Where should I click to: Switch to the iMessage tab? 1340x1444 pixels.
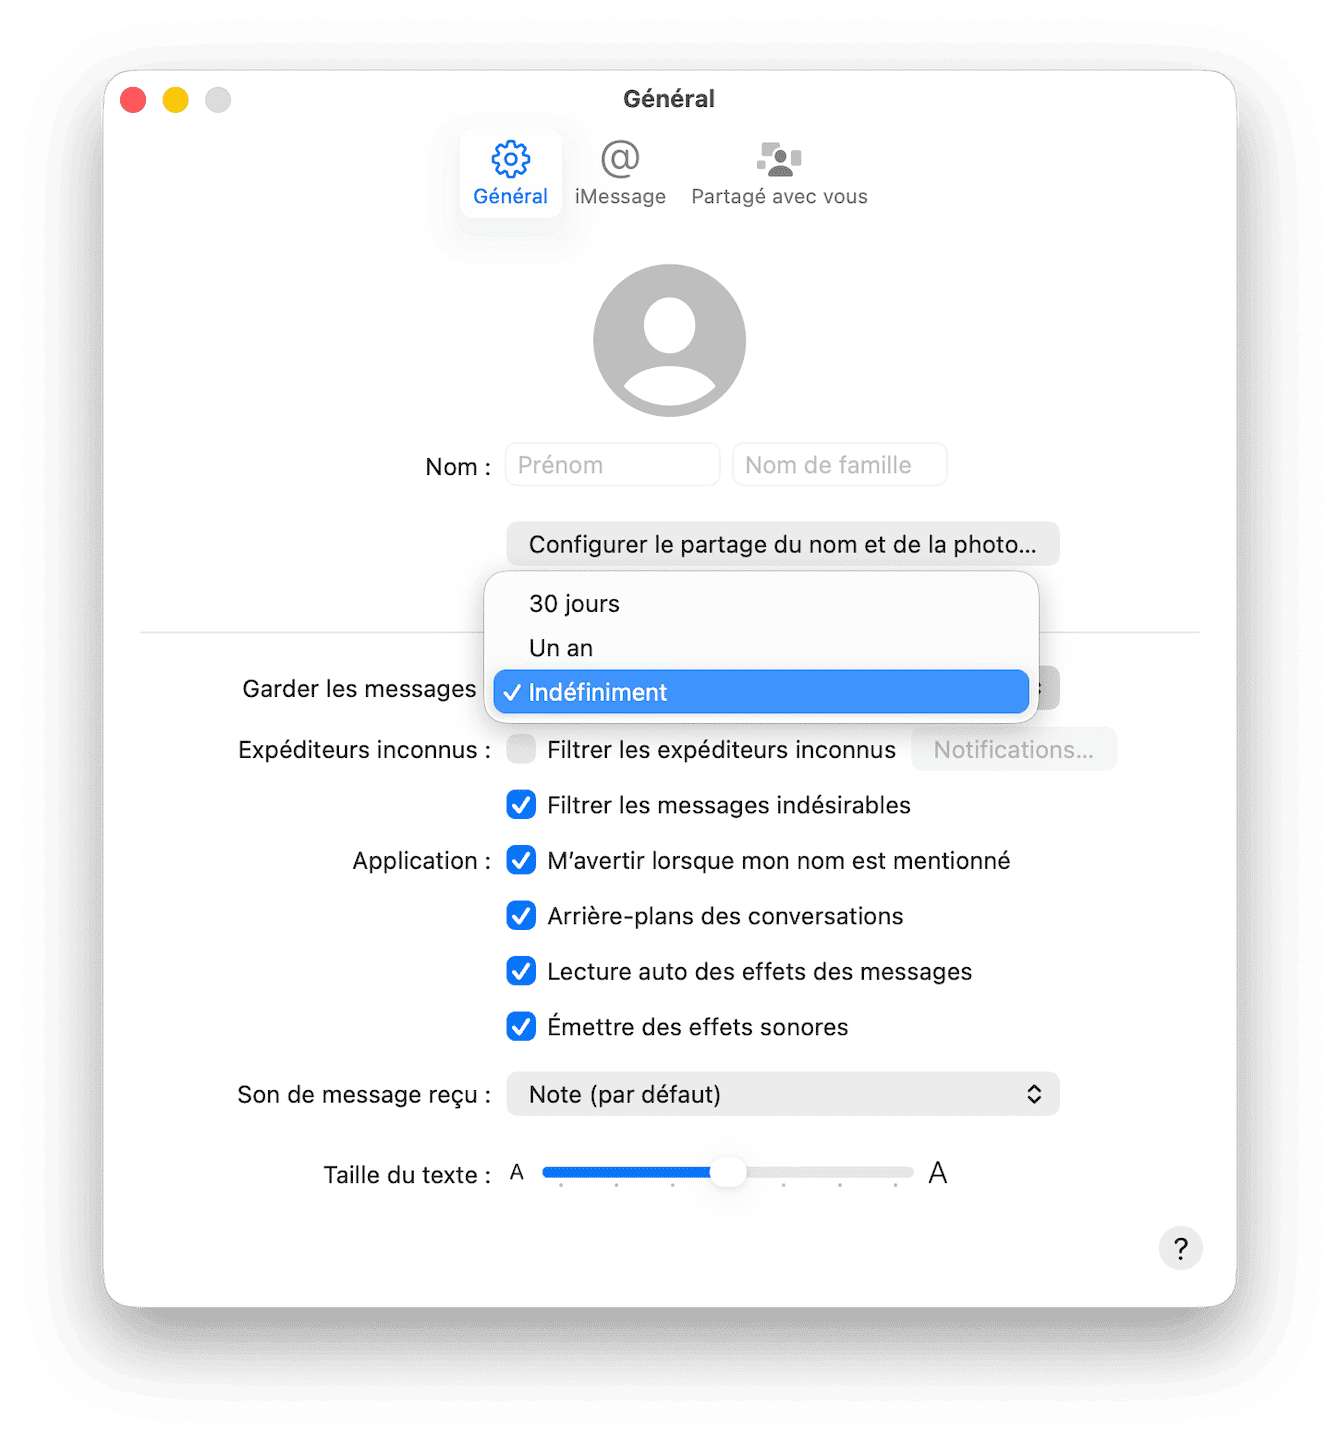pos(620,174)
